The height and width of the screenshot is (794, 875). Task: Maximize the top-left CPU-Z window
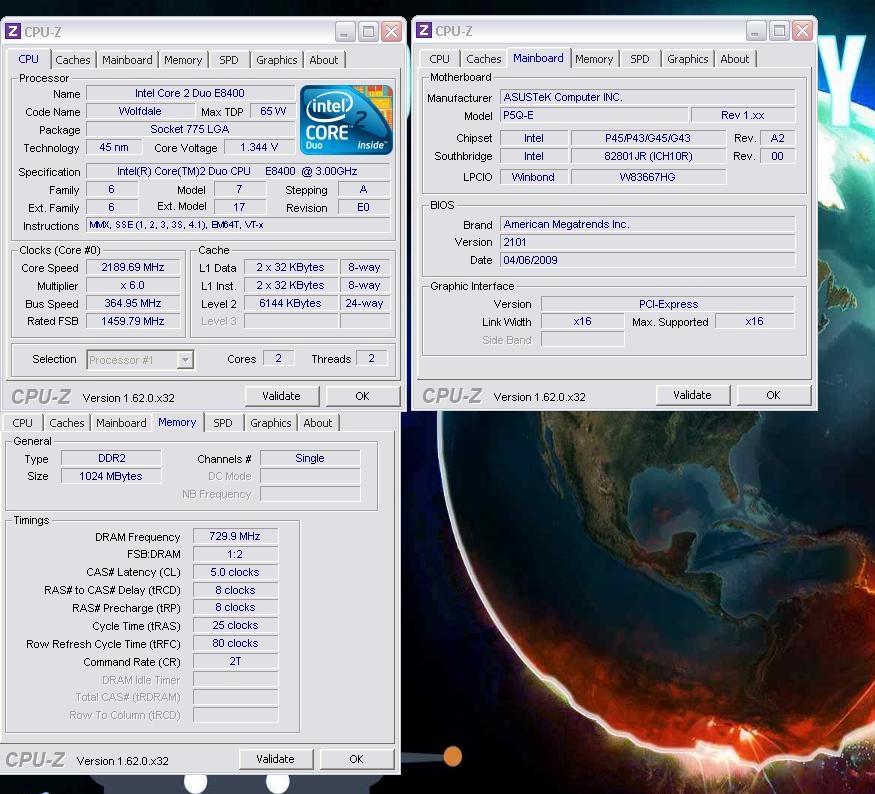(x=368, y=32)
